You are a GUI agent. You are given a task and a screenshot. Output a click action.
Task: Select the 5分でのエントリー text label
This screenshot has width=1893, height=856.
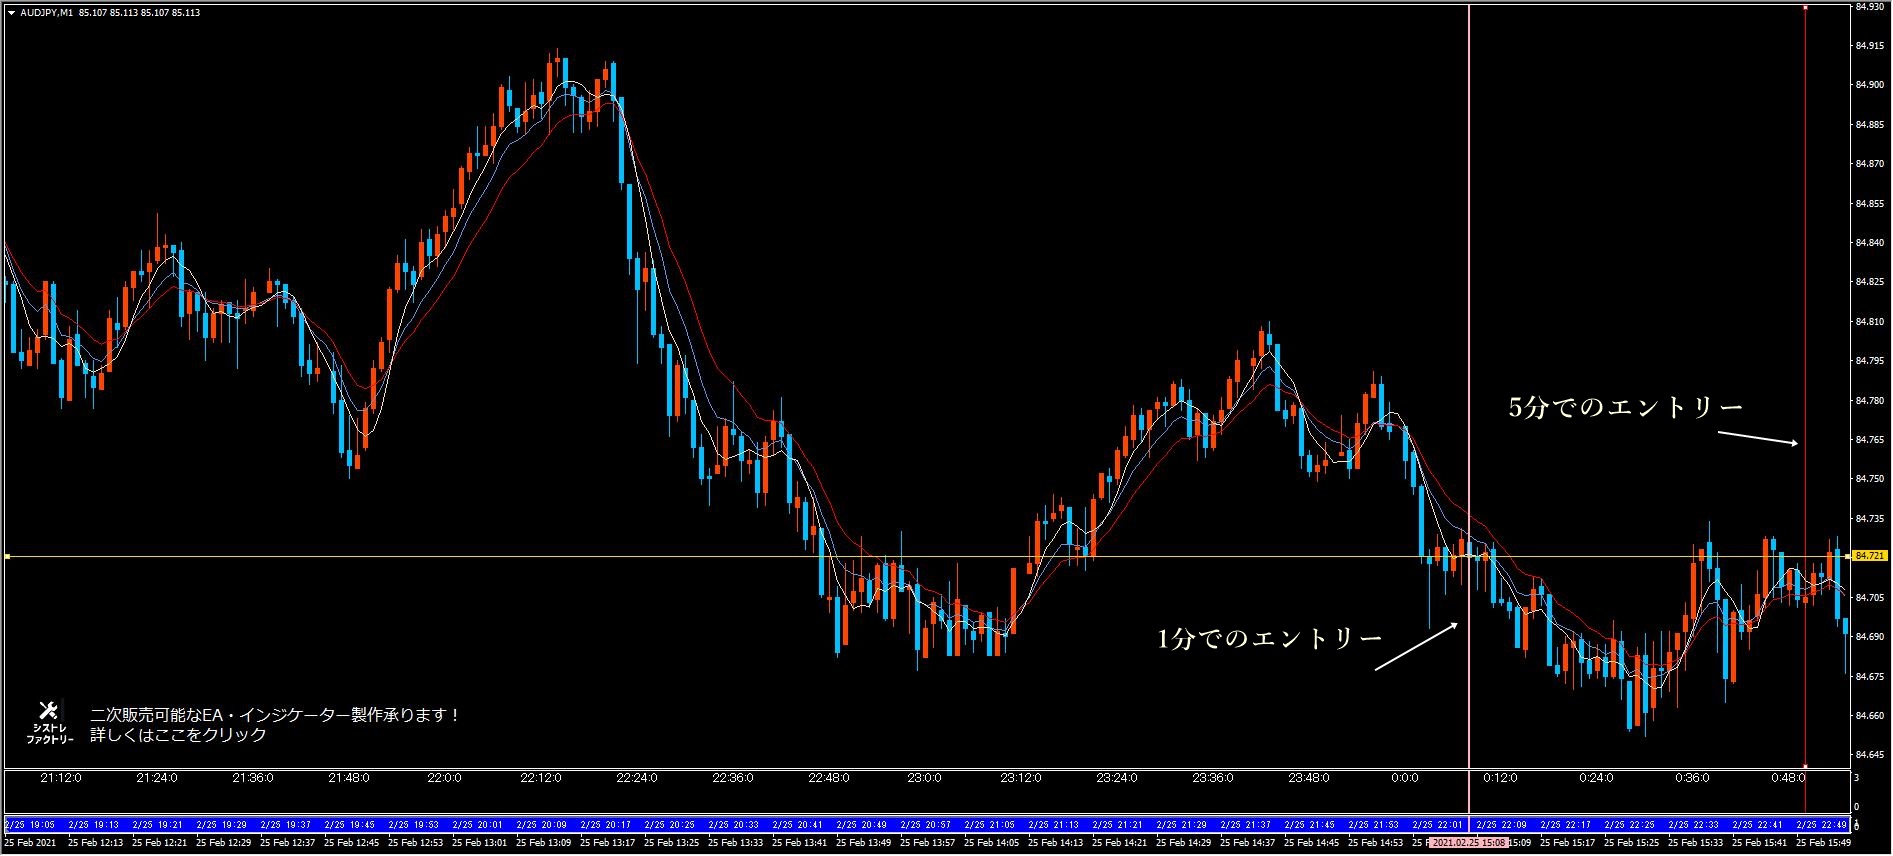(1625, 407)
